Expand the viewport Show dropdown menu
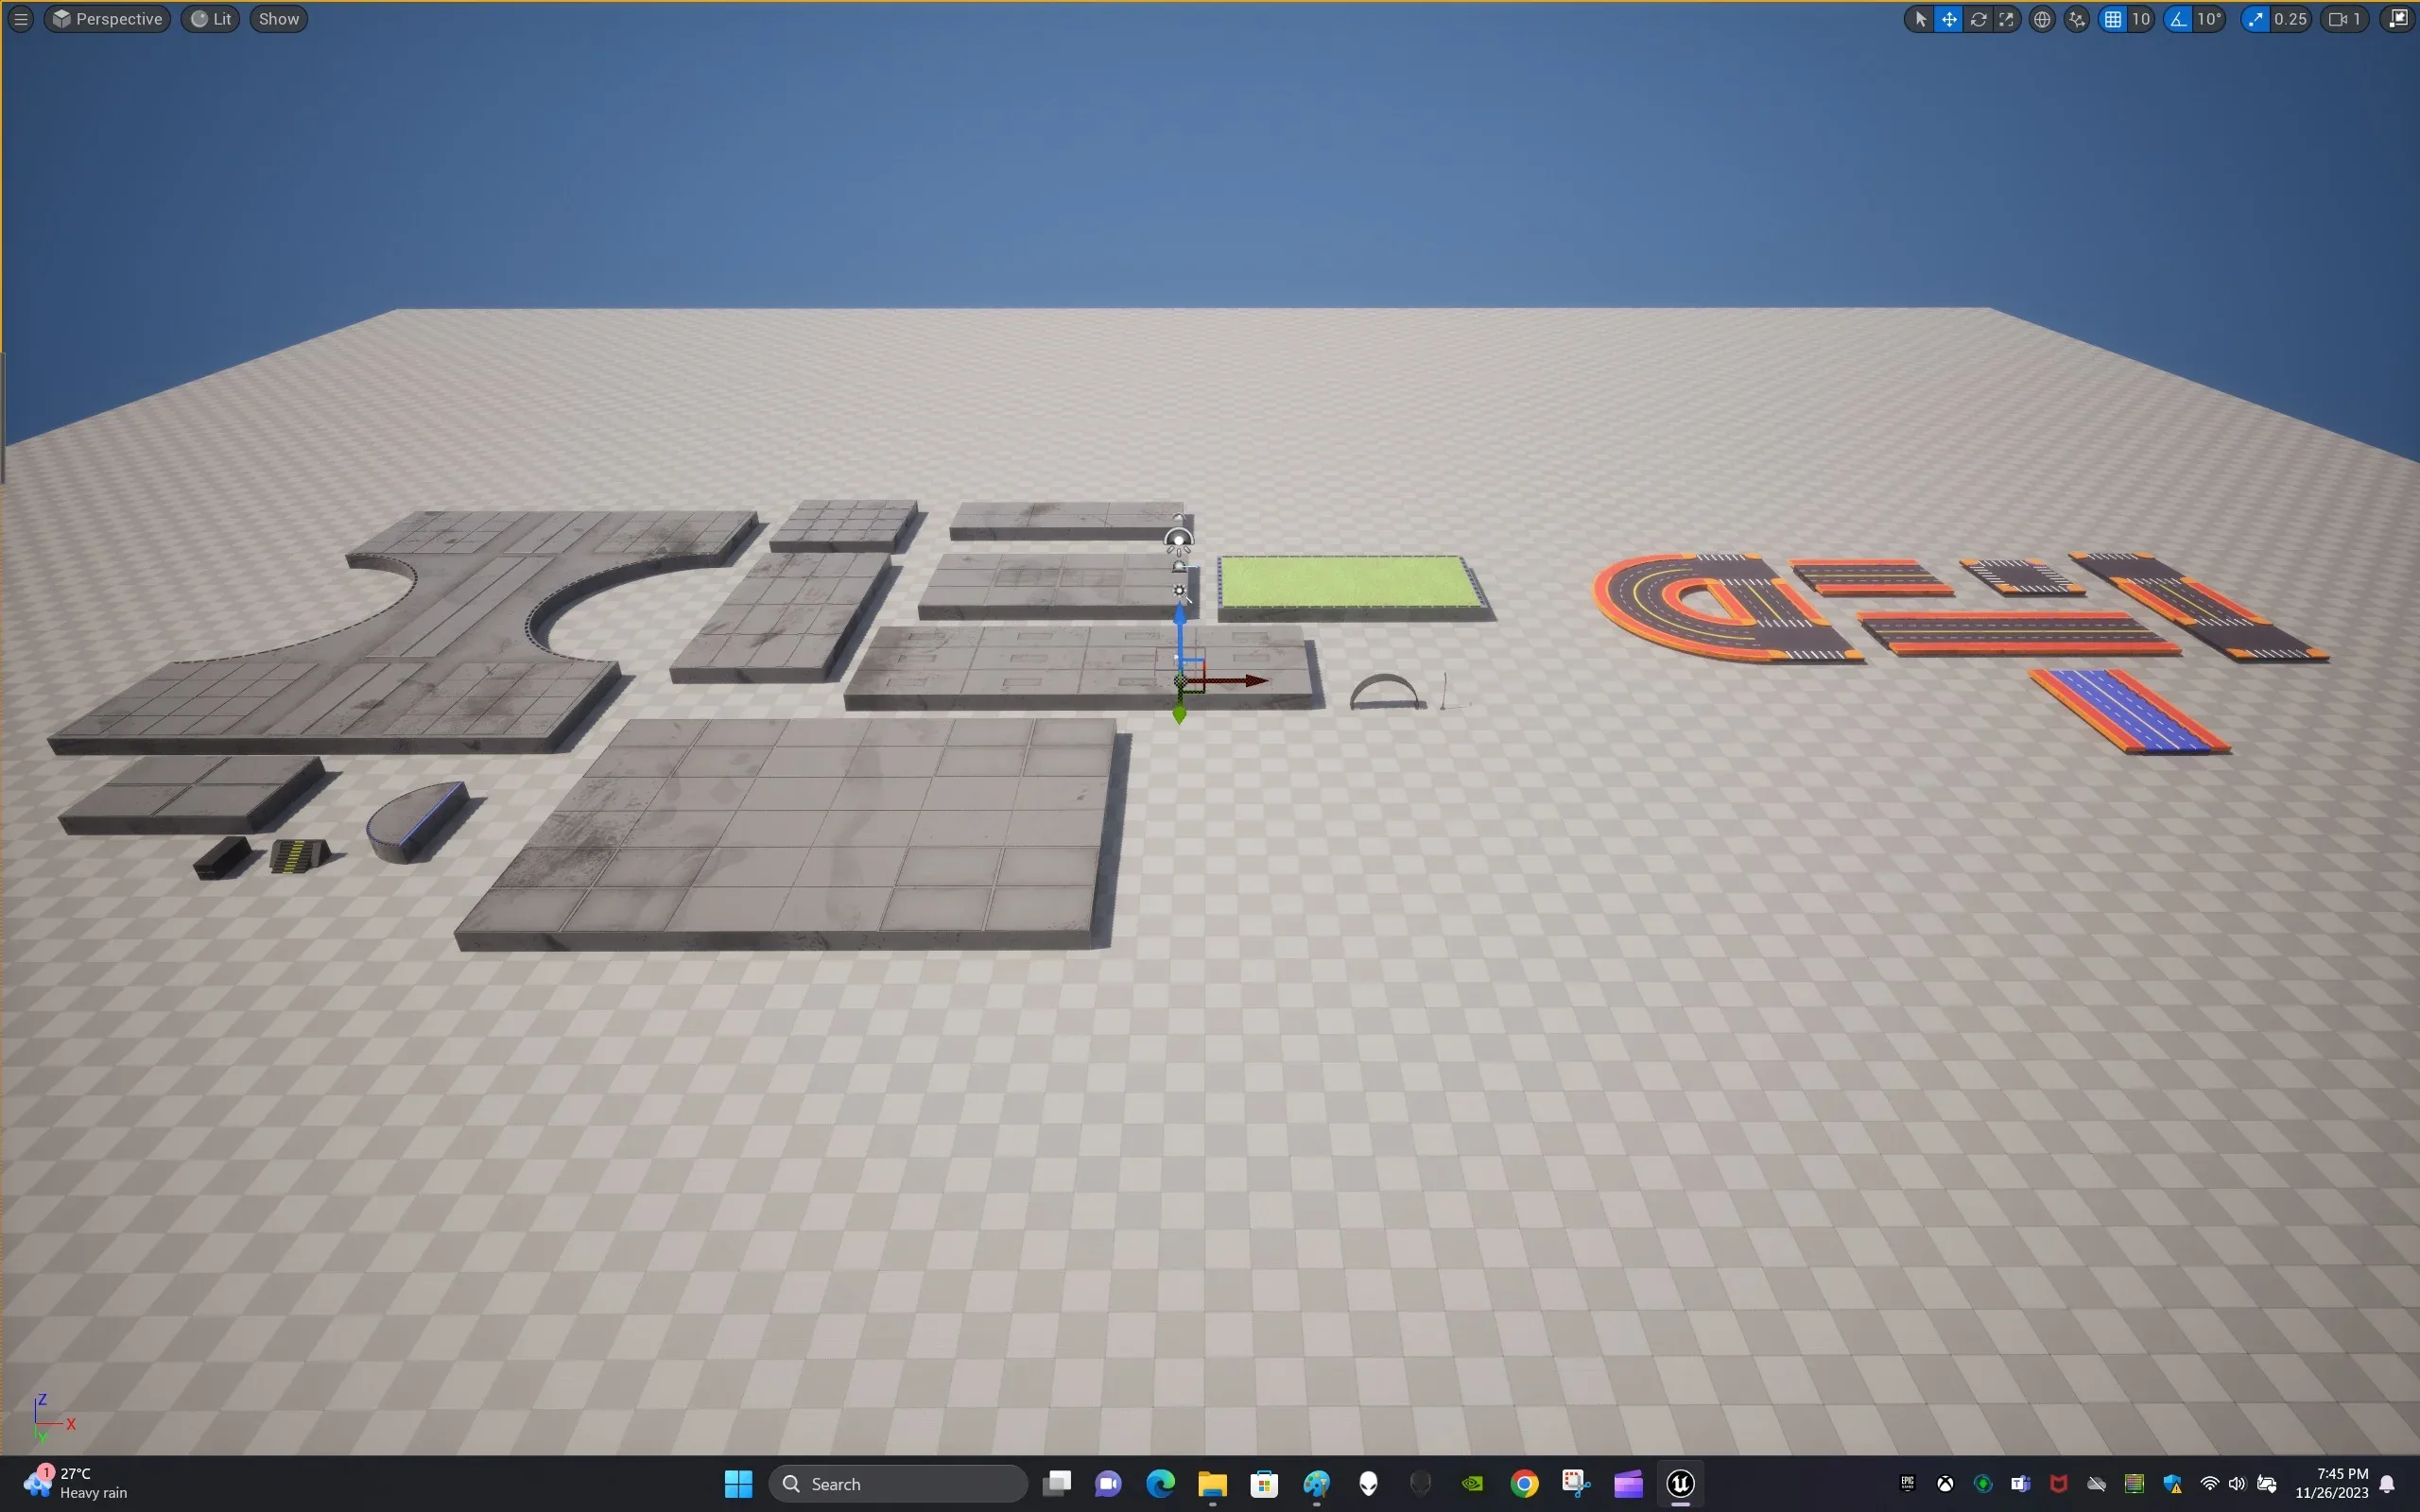Image resolution: width=2420 pixels, height=1512 pixels. (x=277, y=17)
